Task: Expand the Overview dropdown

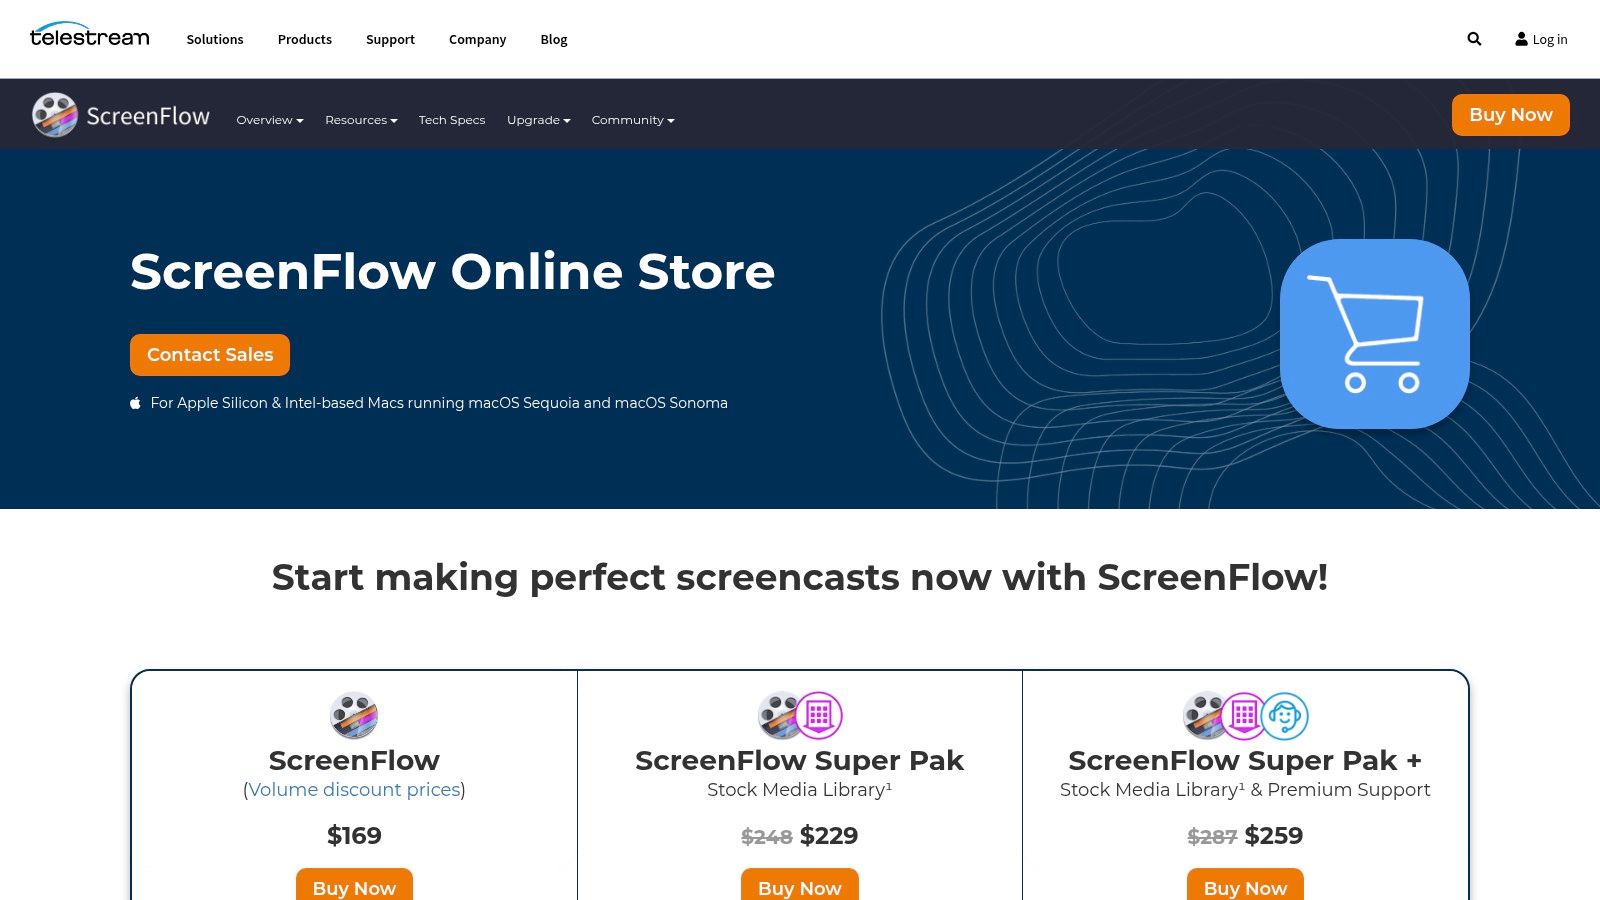Action: tap(269, 120)
